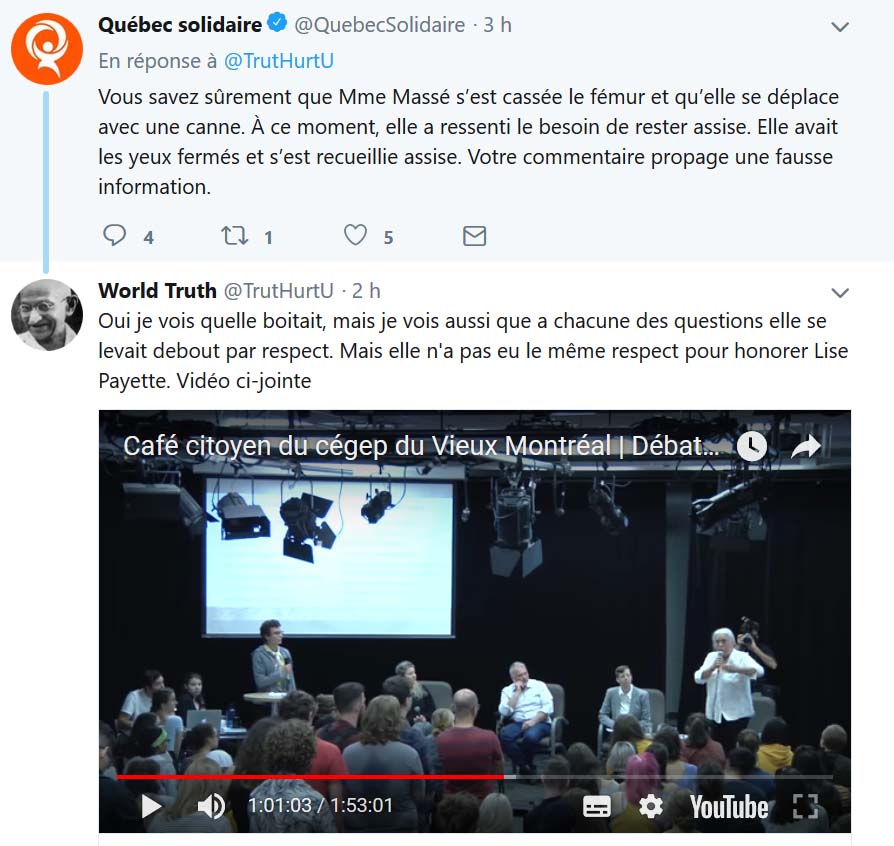Click the reply speech bubble icon

(115, 235)
